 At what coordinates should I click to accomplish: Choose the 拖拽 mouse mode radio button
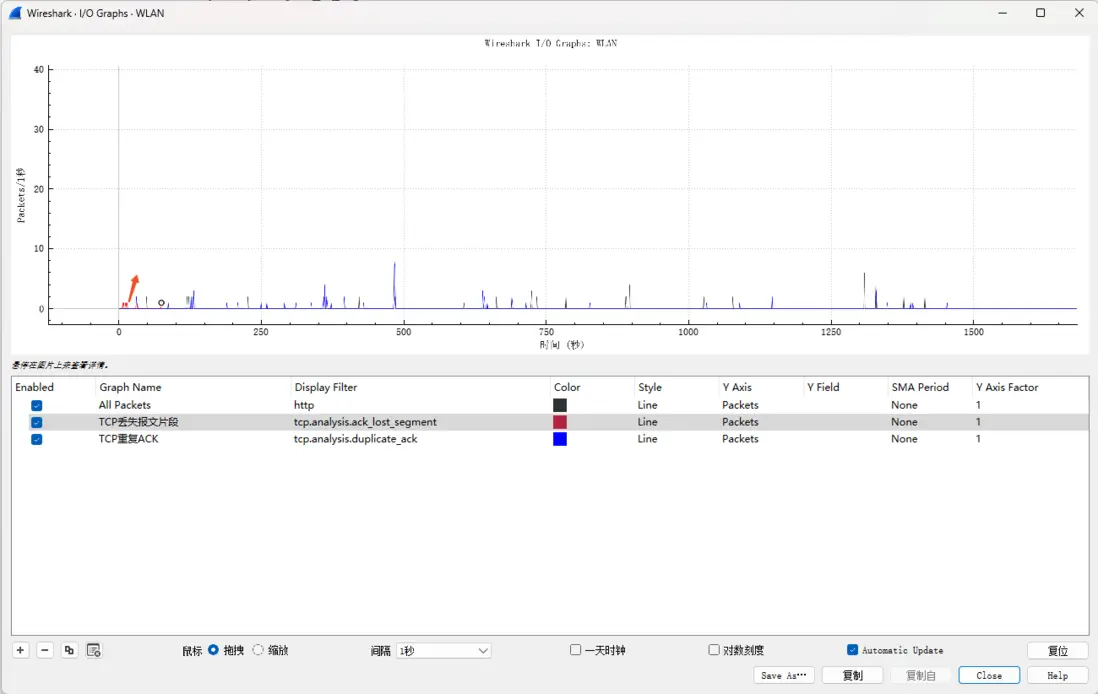213,650
